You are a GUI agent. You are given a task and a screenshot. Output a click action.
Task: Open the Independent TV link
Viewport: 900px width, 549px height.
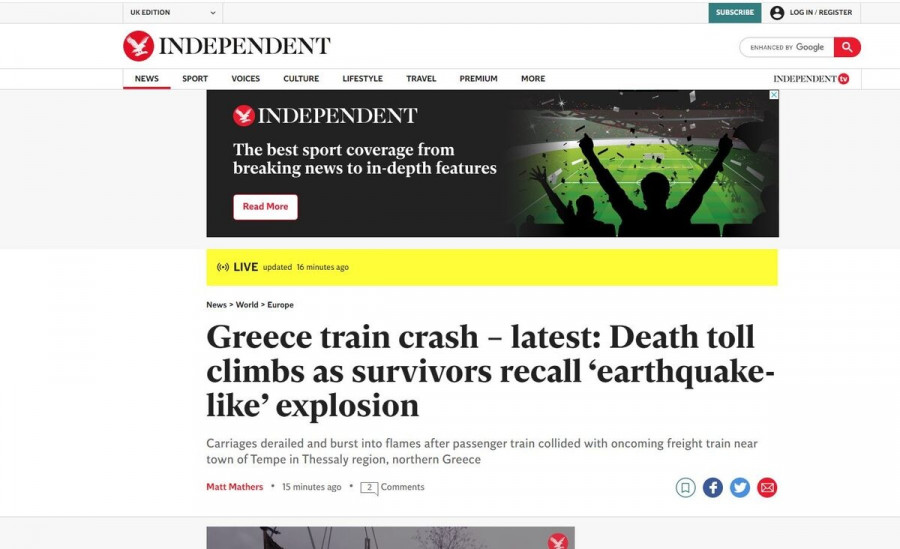(x=811, y=79)
